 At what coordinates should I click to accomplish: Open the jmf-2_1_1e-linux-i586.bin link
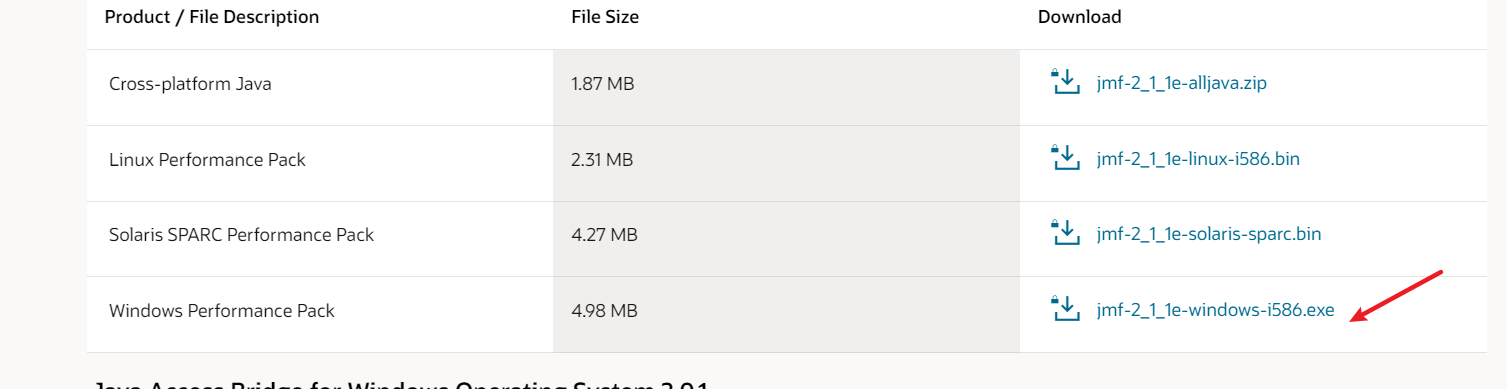(1198, 159)
